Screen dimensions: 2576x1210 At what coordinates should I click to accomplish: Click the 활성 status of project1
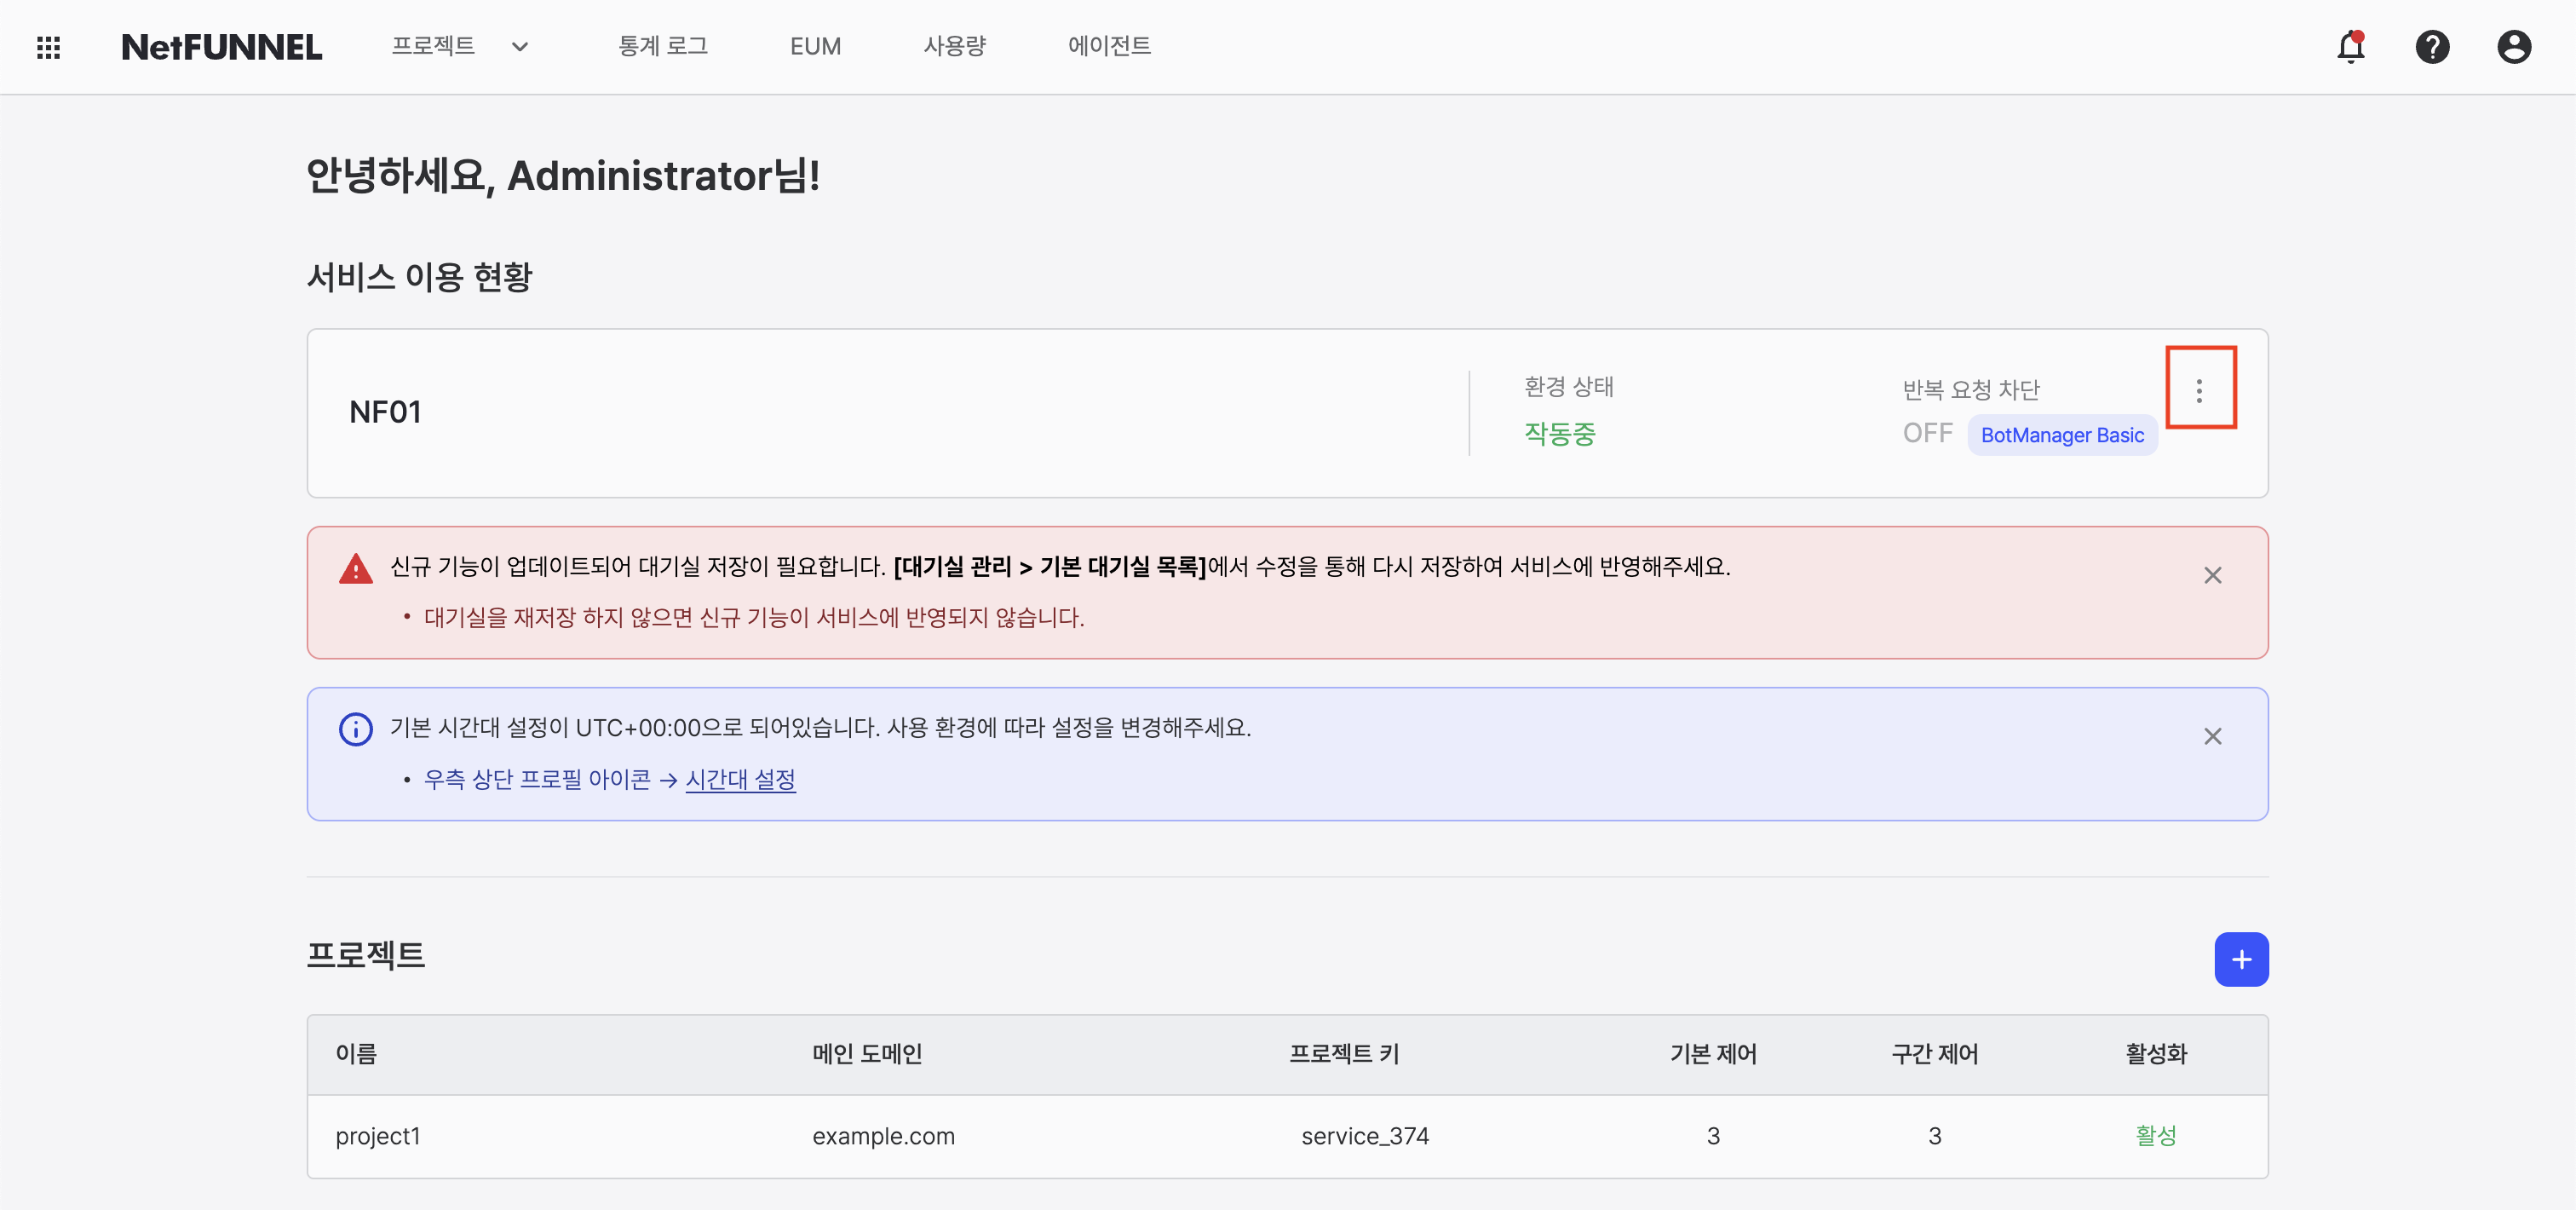(2156, 1135)
